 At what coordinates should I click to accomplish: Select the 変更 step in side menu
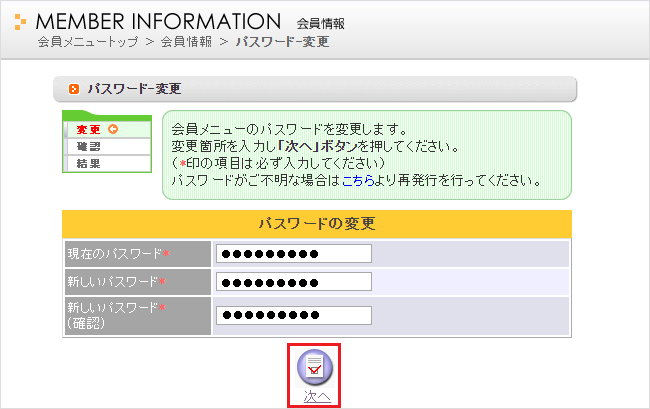pos(88,130)
